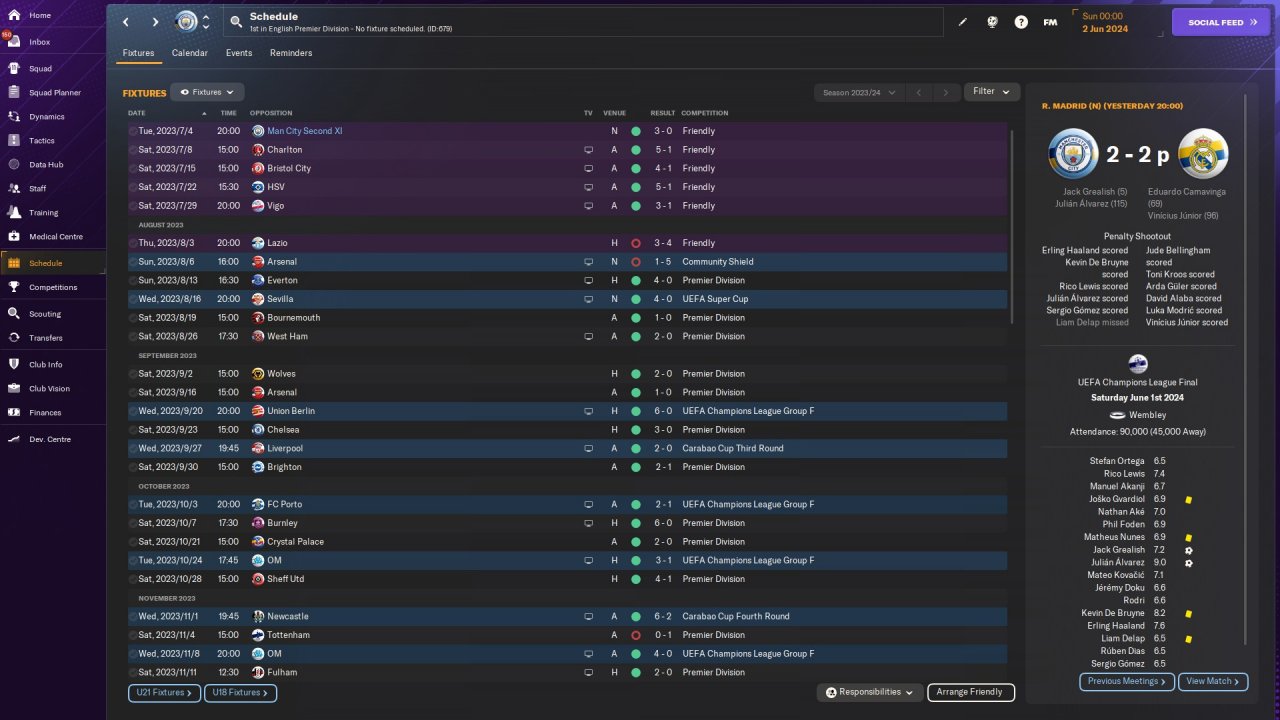
Task: Open the Reminders tab
Action: [x=291, y=53]
